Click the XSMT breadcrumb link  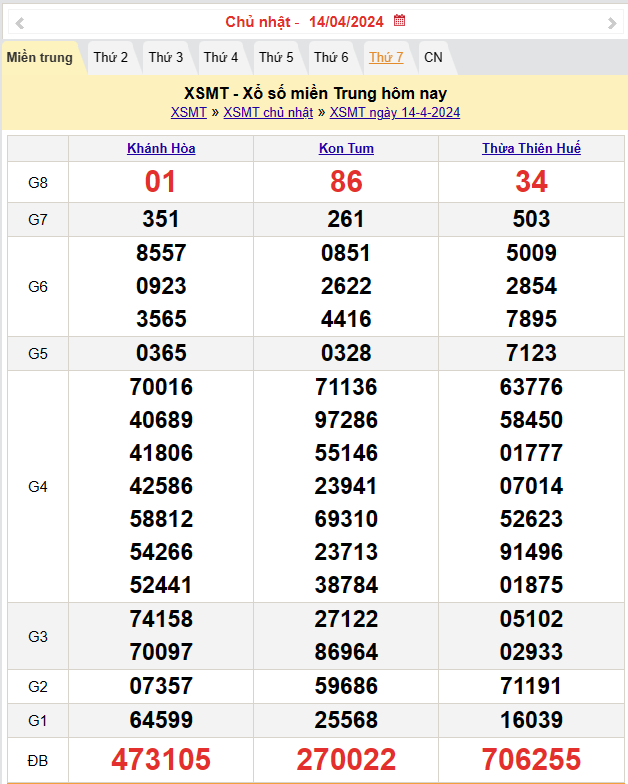pos(189,113)
